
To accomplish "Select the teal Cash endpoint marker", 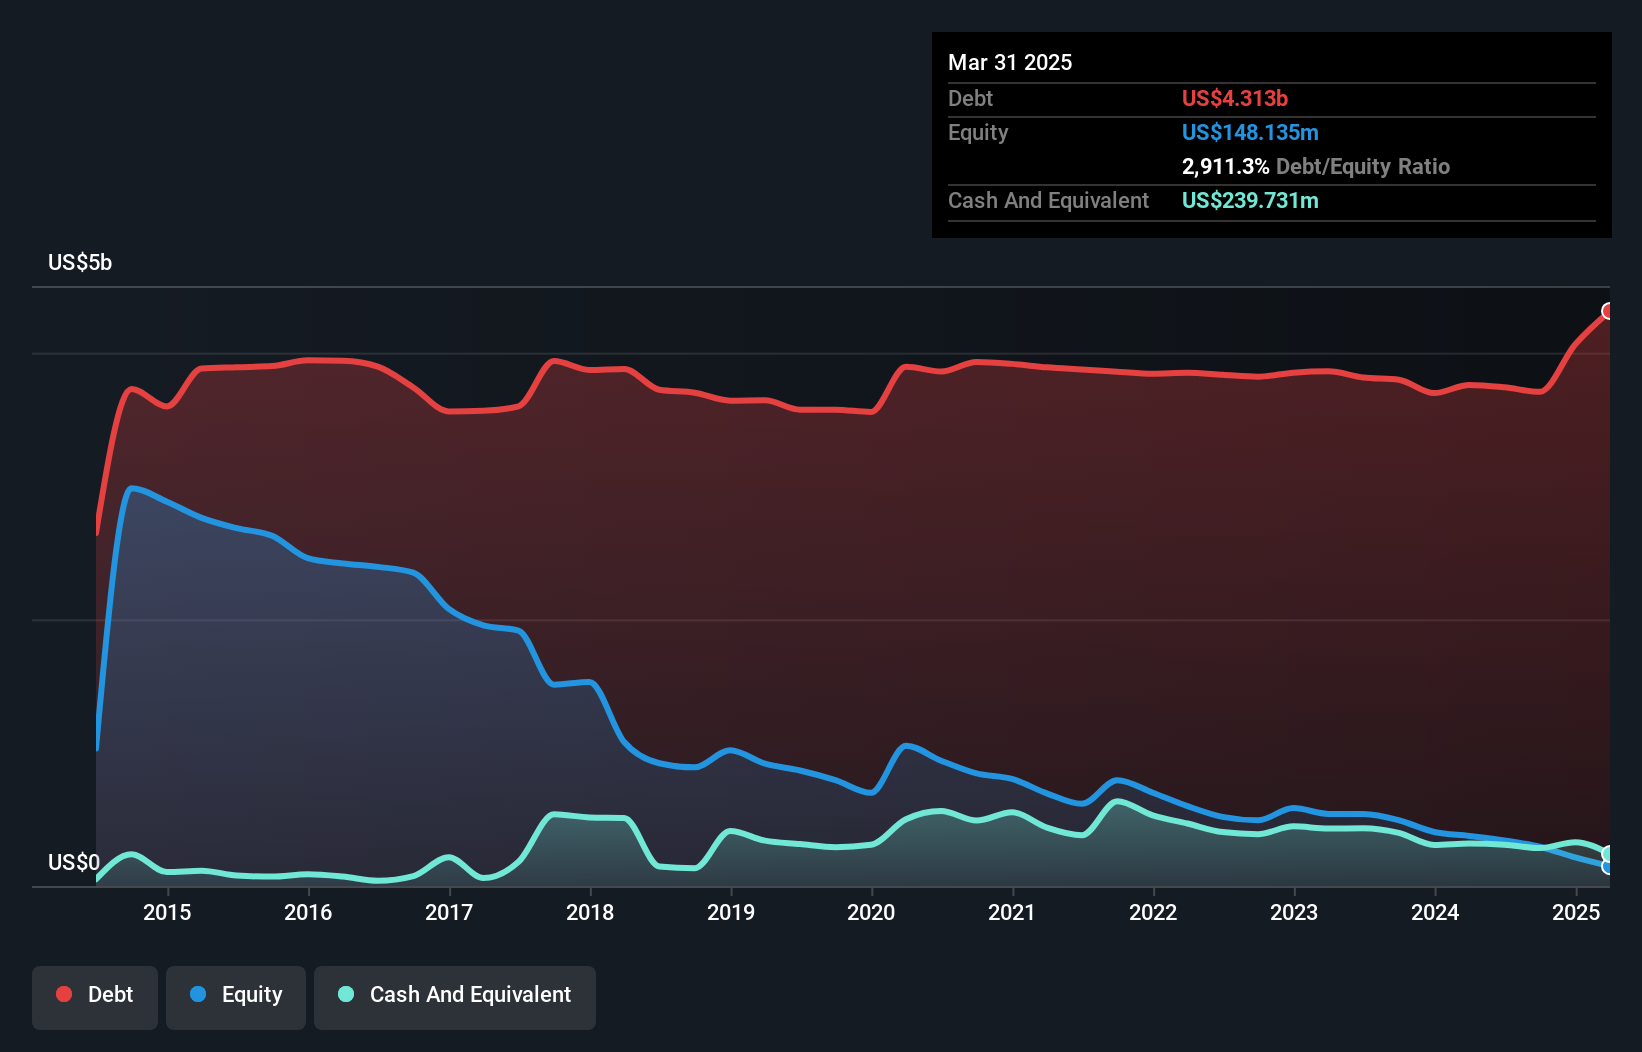I will [1608, 854].
